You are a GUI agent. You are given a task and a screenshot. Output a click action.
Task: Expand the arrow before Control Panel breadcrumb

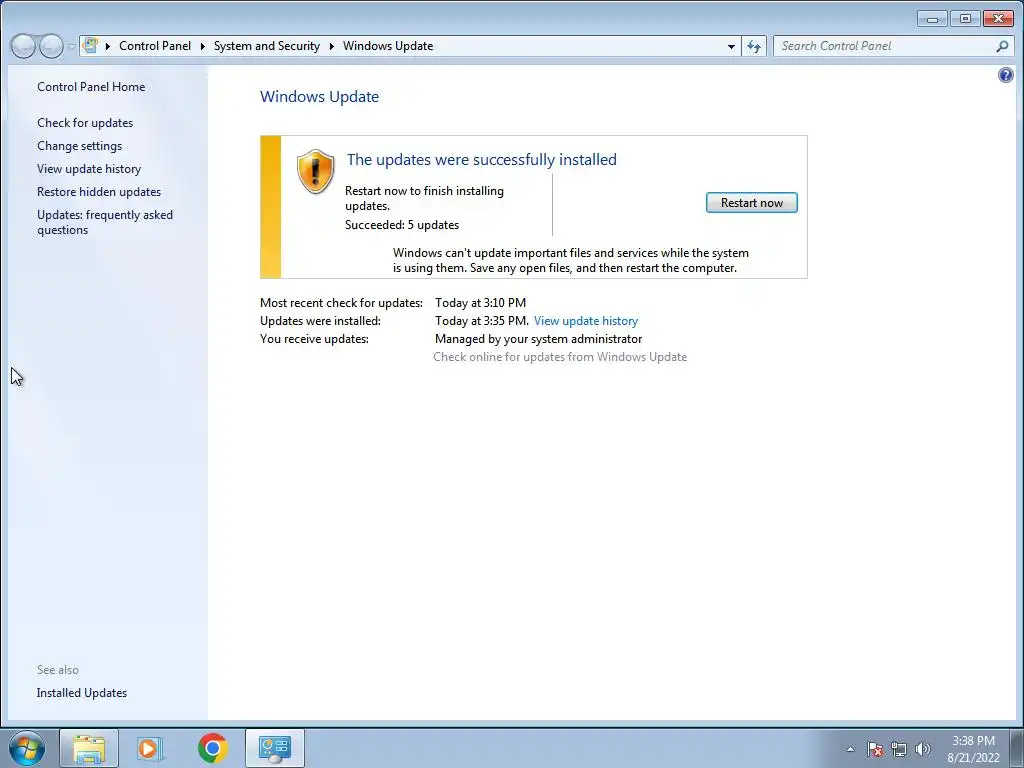108,46
